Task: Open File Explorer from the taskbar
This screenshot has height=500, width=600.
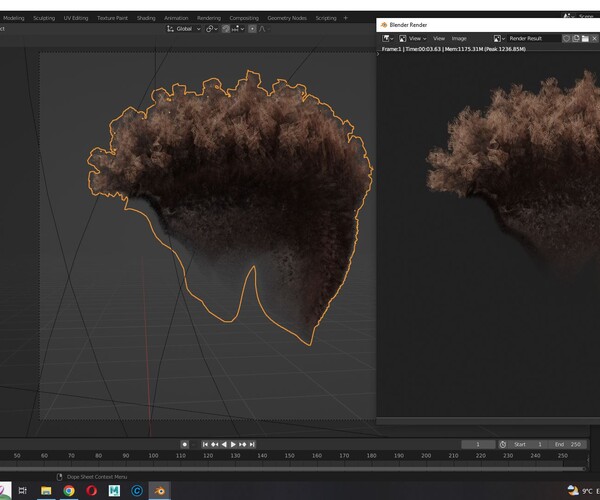Action: pos(46,490)
